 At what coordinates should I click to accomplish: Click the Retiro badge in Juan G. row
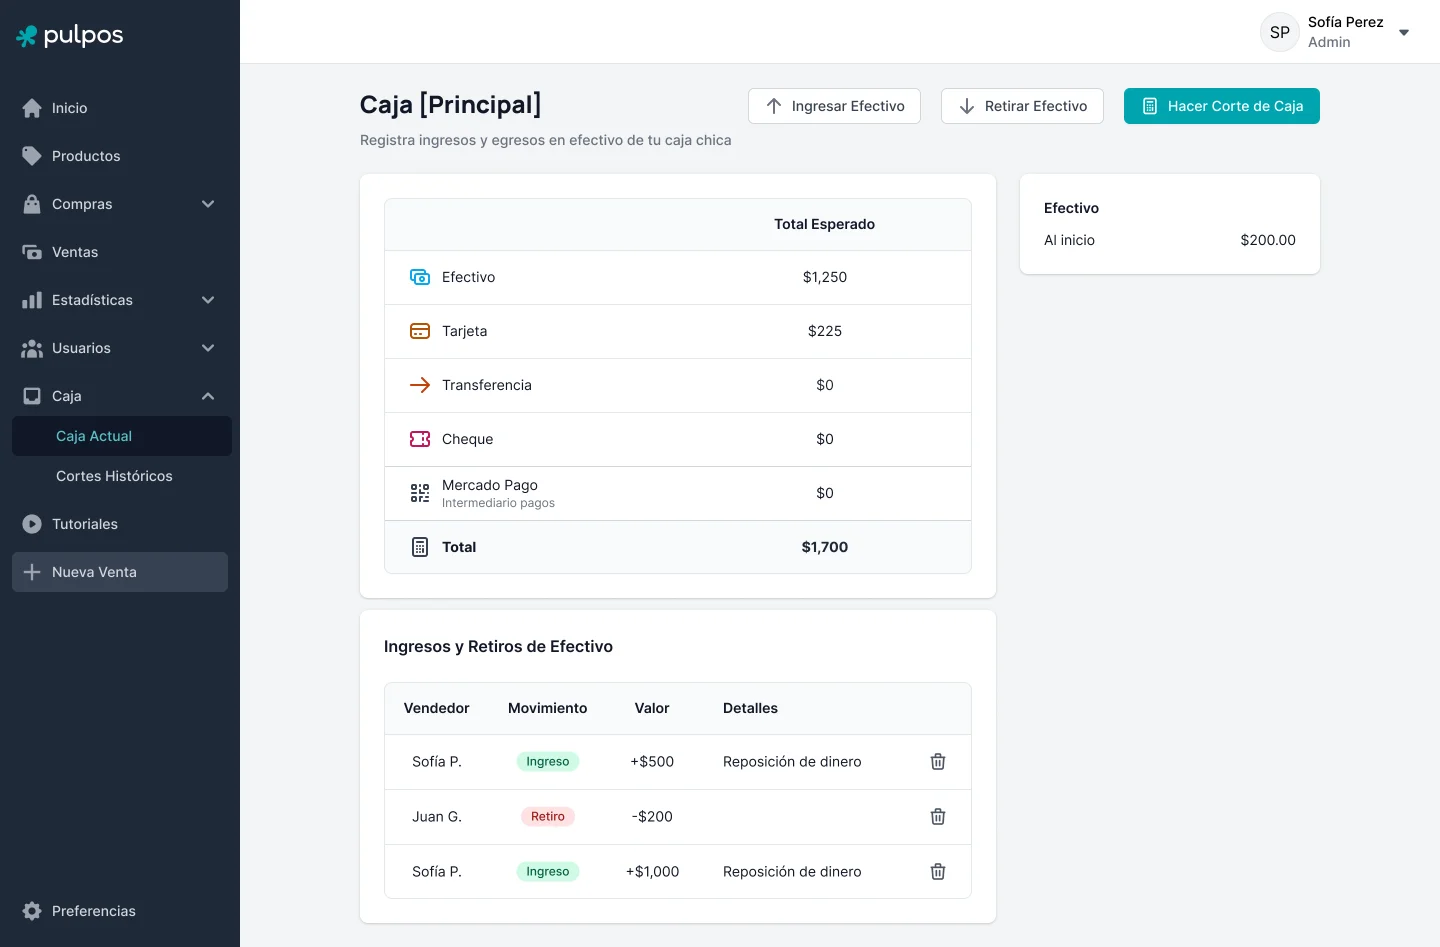point(548,817)
